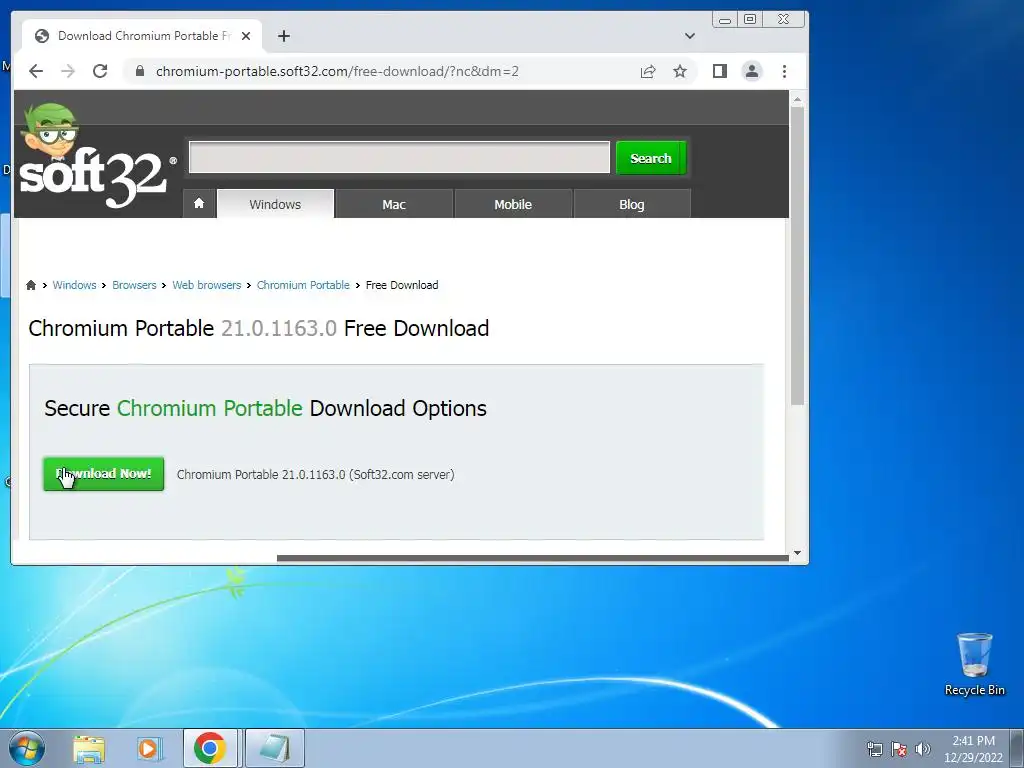The height and width of the screenshot is (768, 1024).
Task: Open the notepad-style taskbar application
Action: [274, 748]
